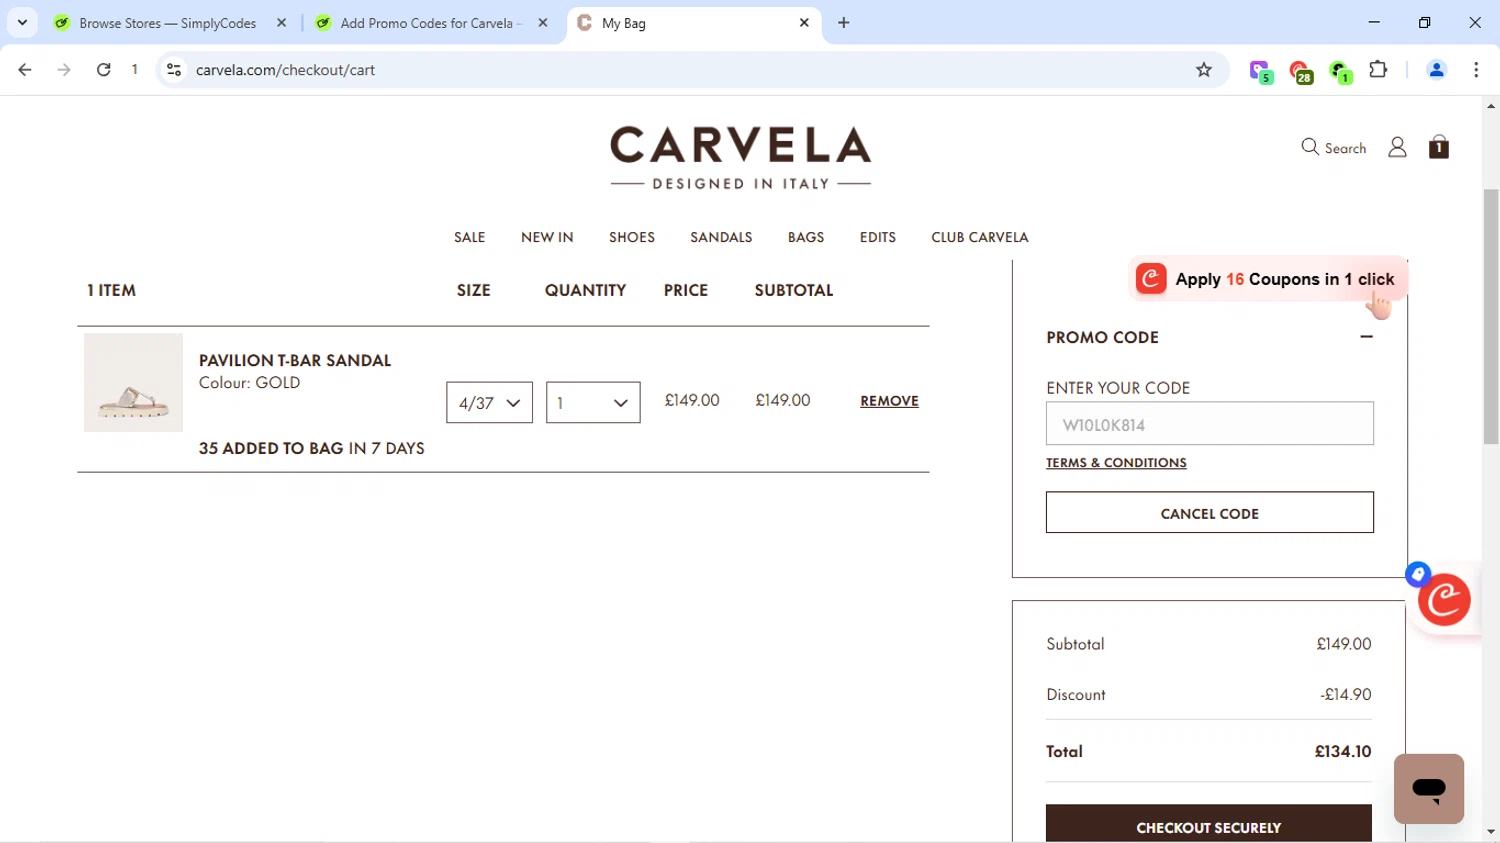Click the Discount -£14.90 value

point(1346,694)
